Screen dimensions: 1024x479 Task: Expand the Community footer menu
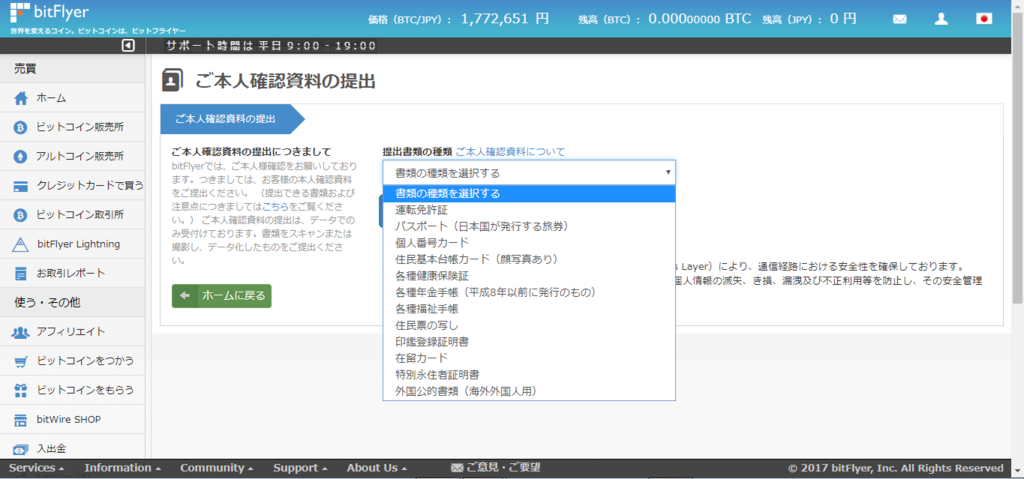[x=217, y=468]
